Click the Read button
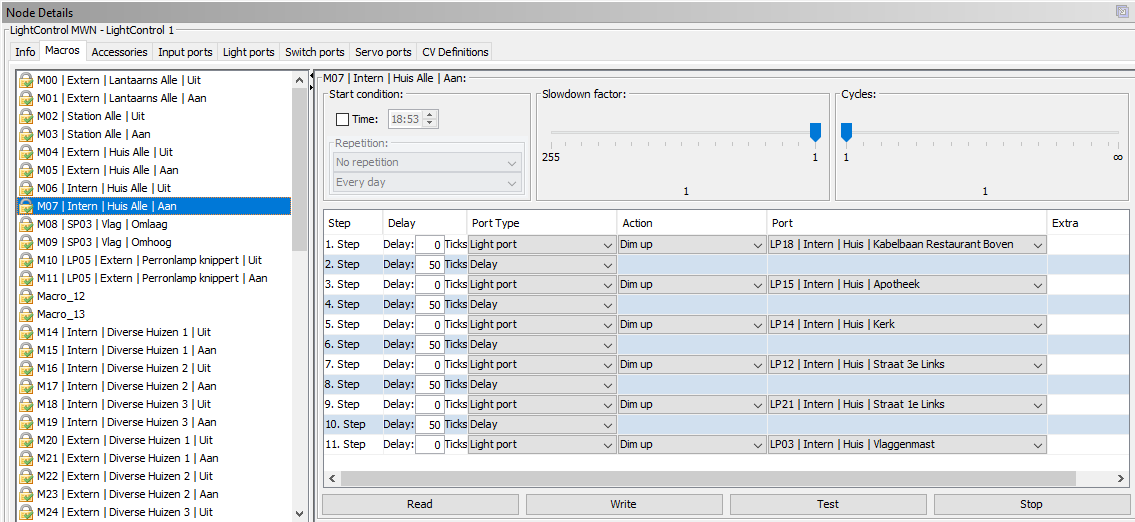Viewport: 1135px width, 522px height. coord(420,504)
